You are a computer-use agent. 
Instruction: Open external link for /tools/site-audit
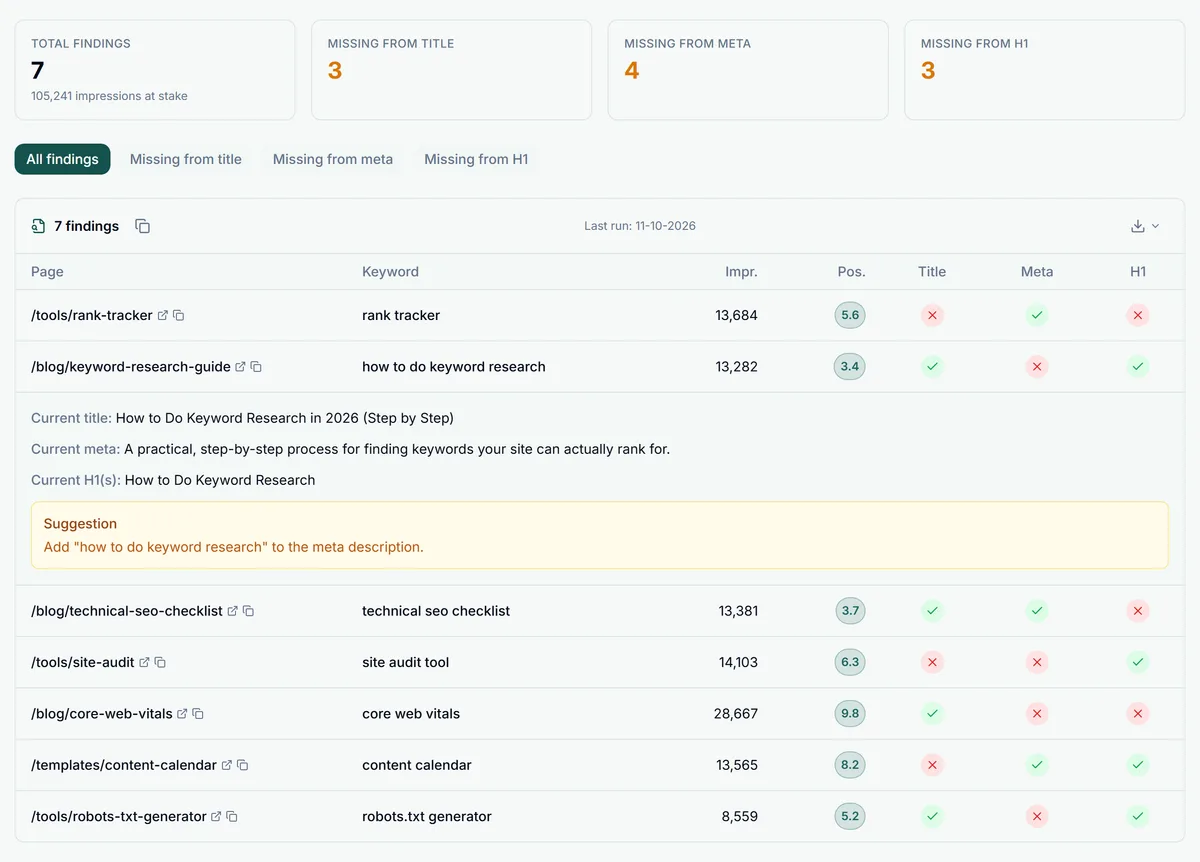point(144,662)
